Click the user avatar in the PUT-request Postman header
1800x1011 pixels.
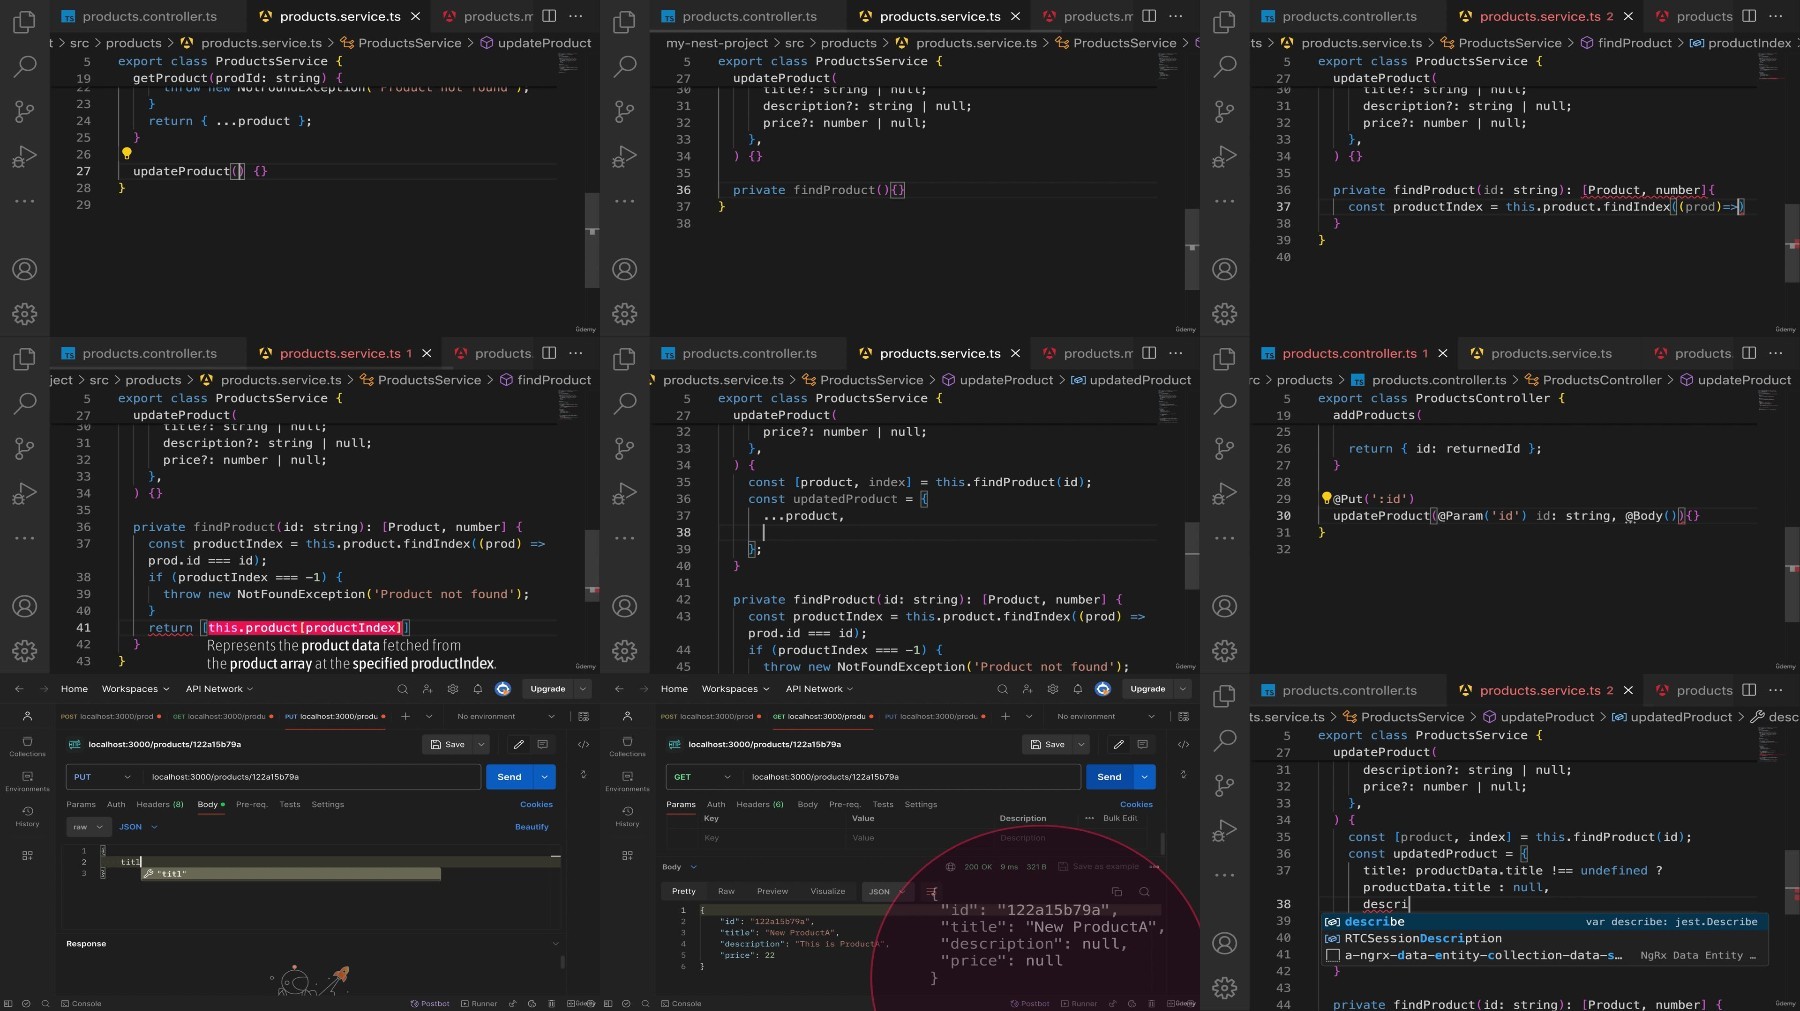click(503, 689)
